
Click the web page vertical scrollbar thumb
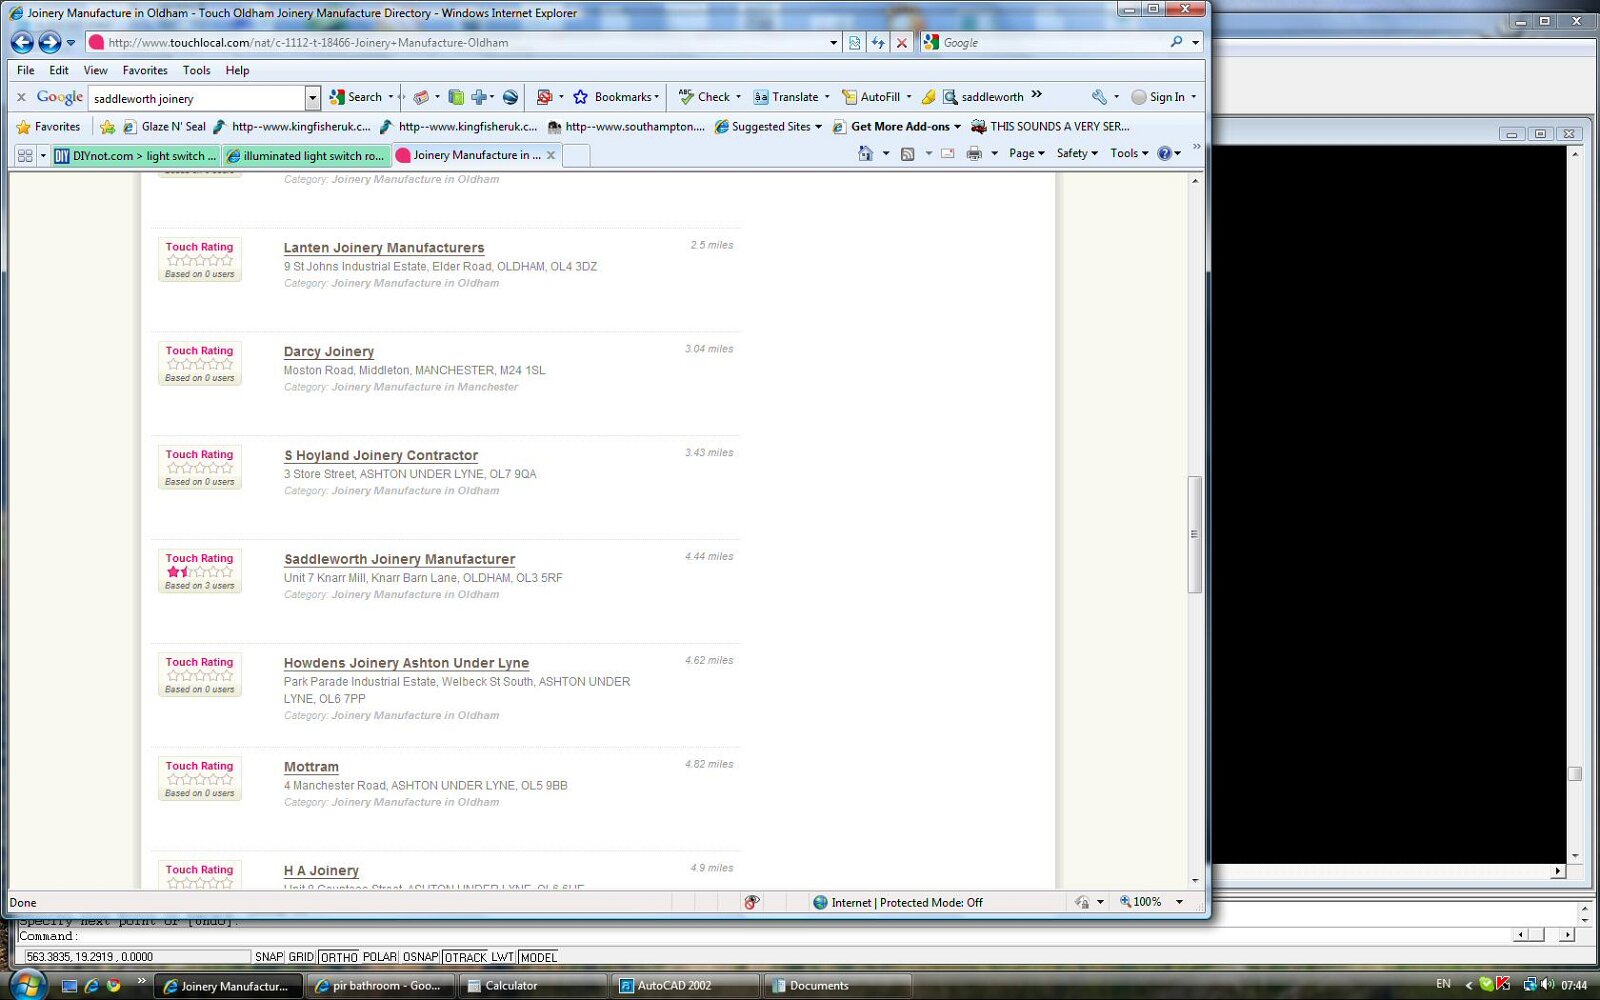(x=1194, y=534)
